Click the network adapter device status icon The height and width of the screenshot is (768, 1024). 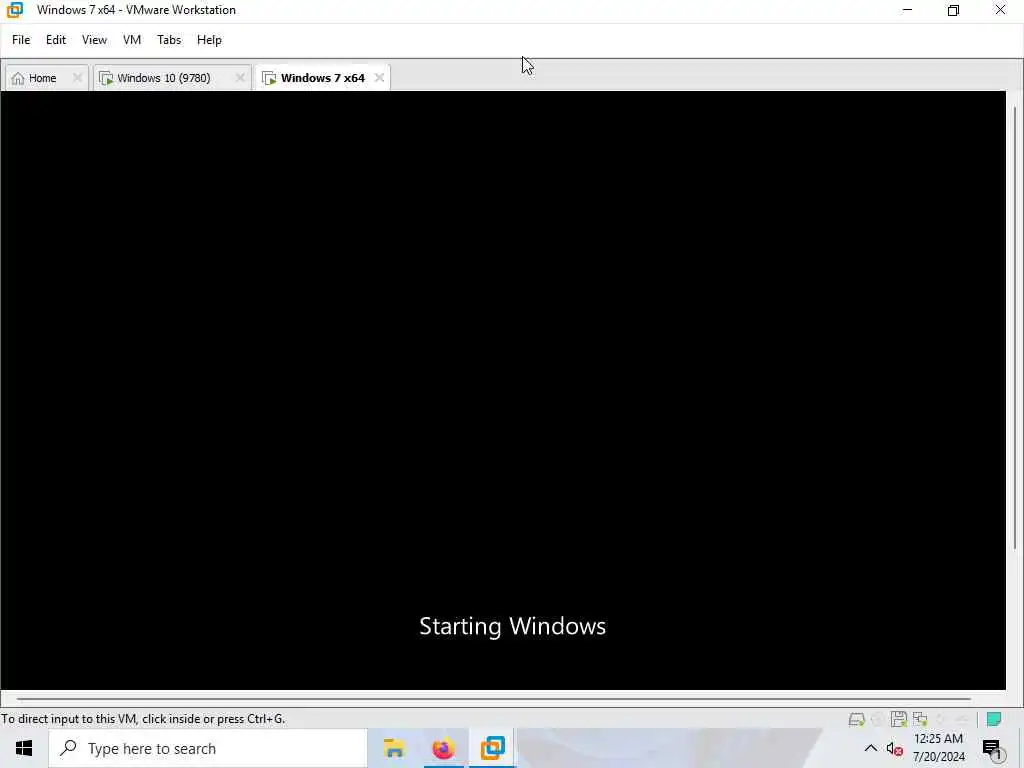click(920, 719)
